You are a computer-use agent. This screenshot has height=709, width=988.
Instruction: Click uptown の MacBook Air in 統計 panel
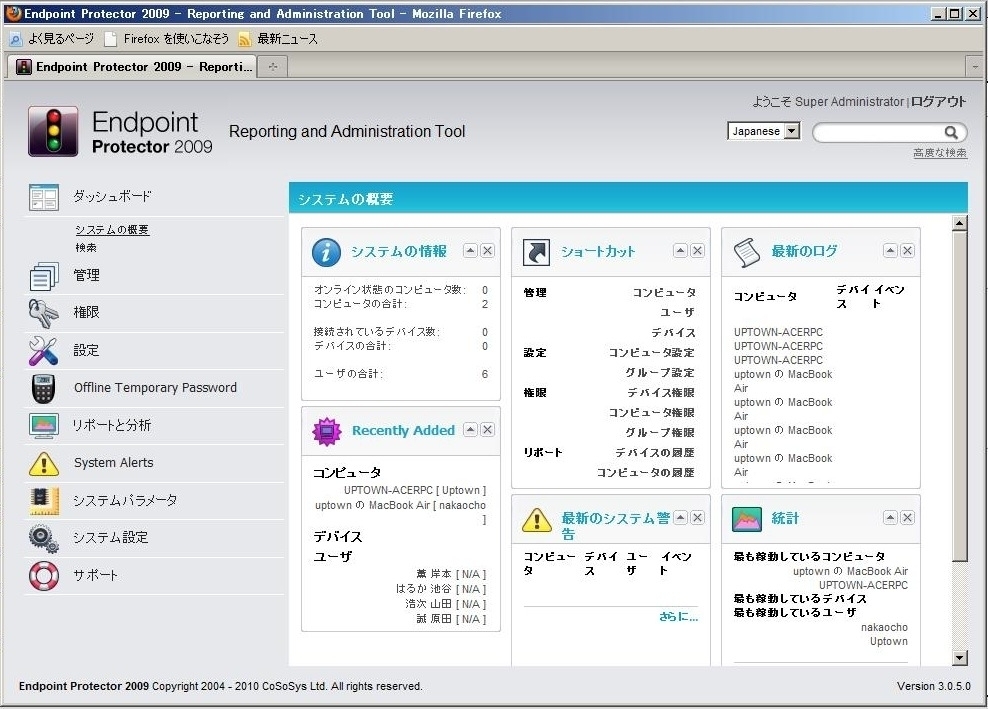850,572
